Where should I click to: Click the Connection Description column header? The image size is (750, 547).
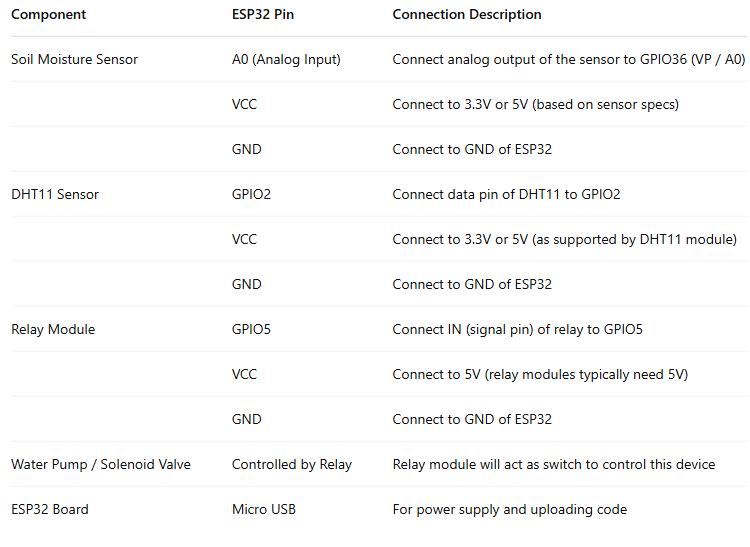(x=467, y=15)
